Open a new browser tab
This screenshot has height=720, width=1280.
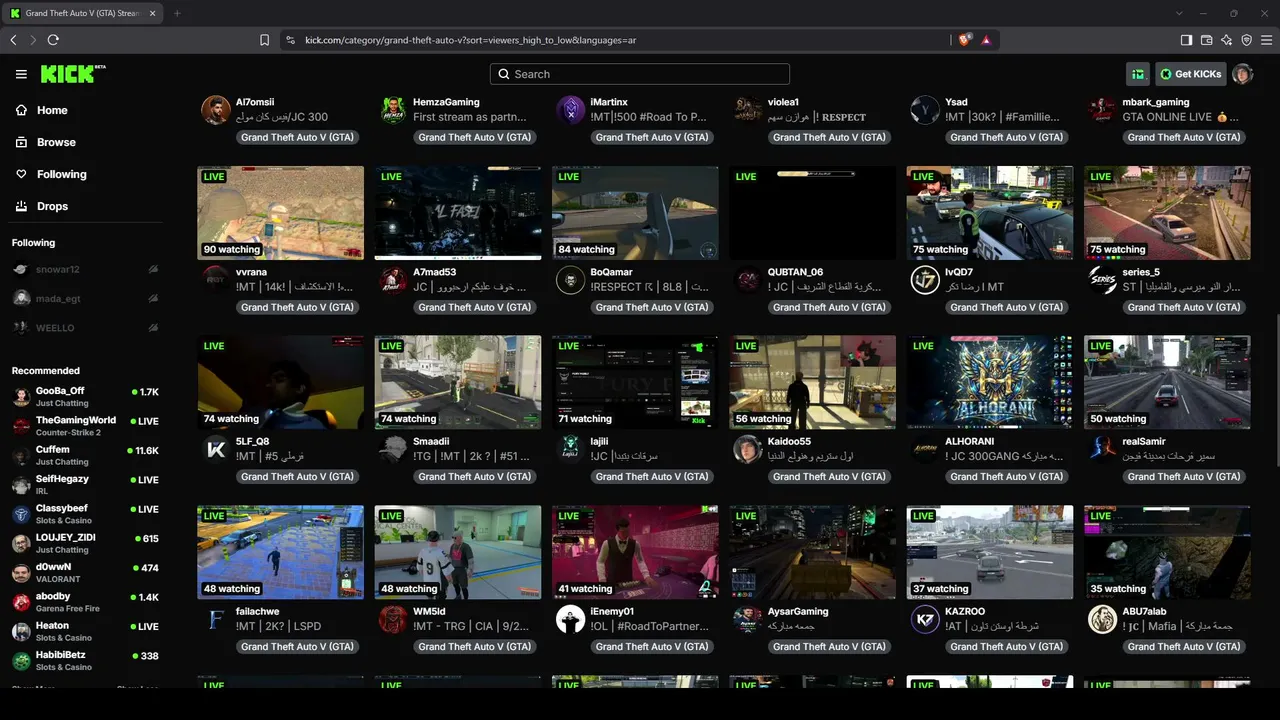click(177, 13)
